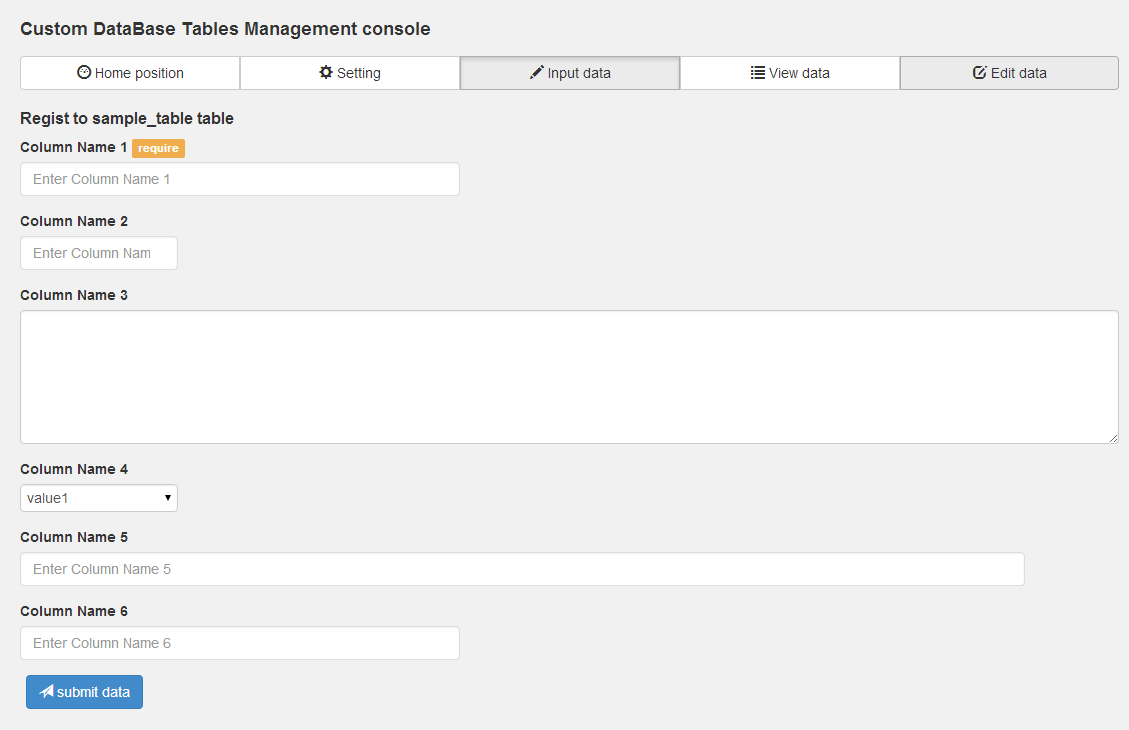Click into the short Column Name 2 input
The height and width of the screenshot is (730, 1129).
pos(99,253)
